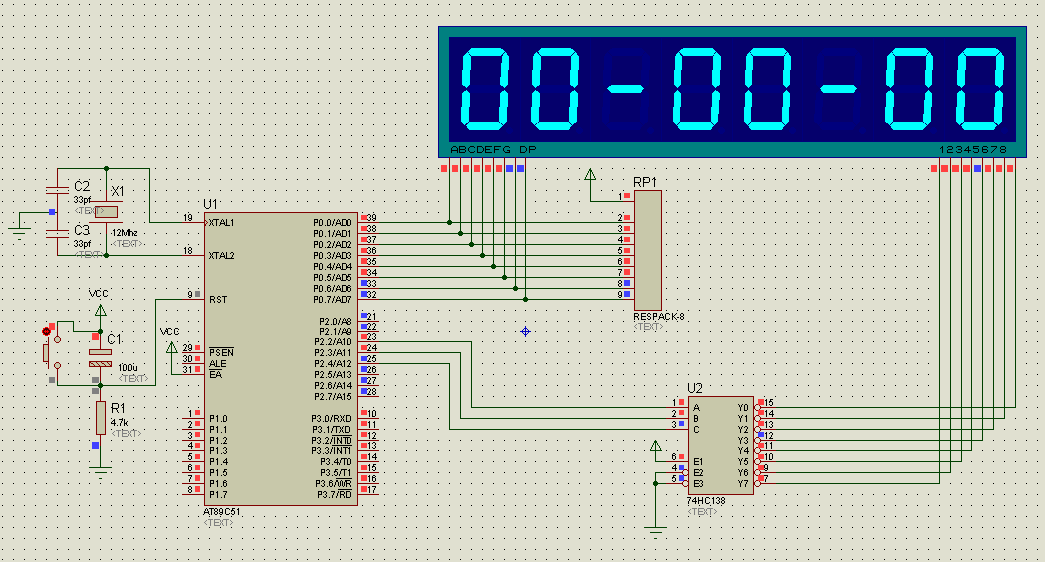Select the AT89C51 microcontroller U1 body
Screen dimensions: 1045x562
(281, 359)
